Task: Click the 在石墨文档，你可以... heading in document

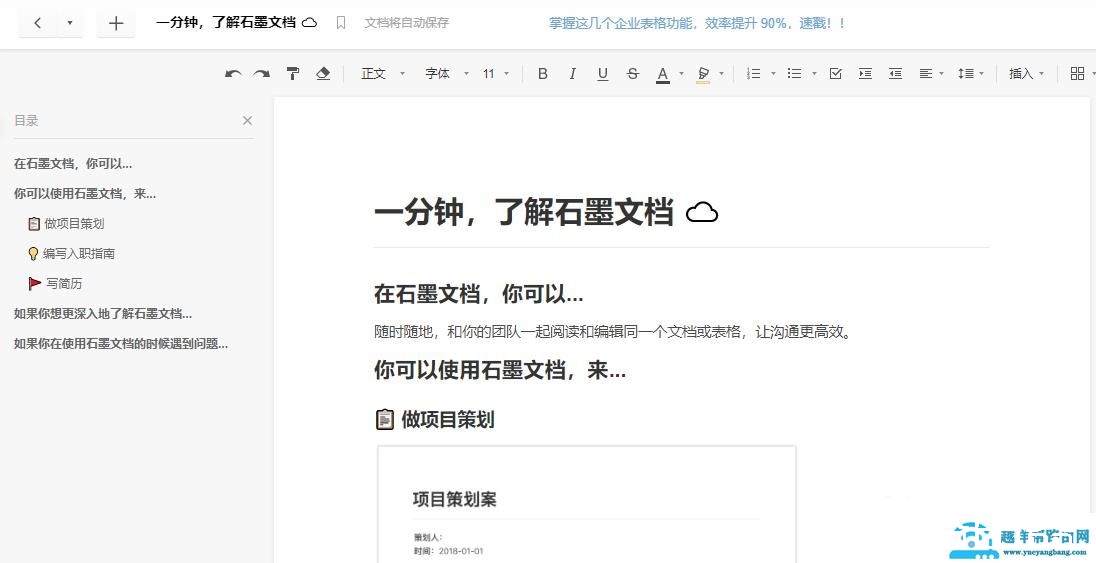Action: point(478,294)
